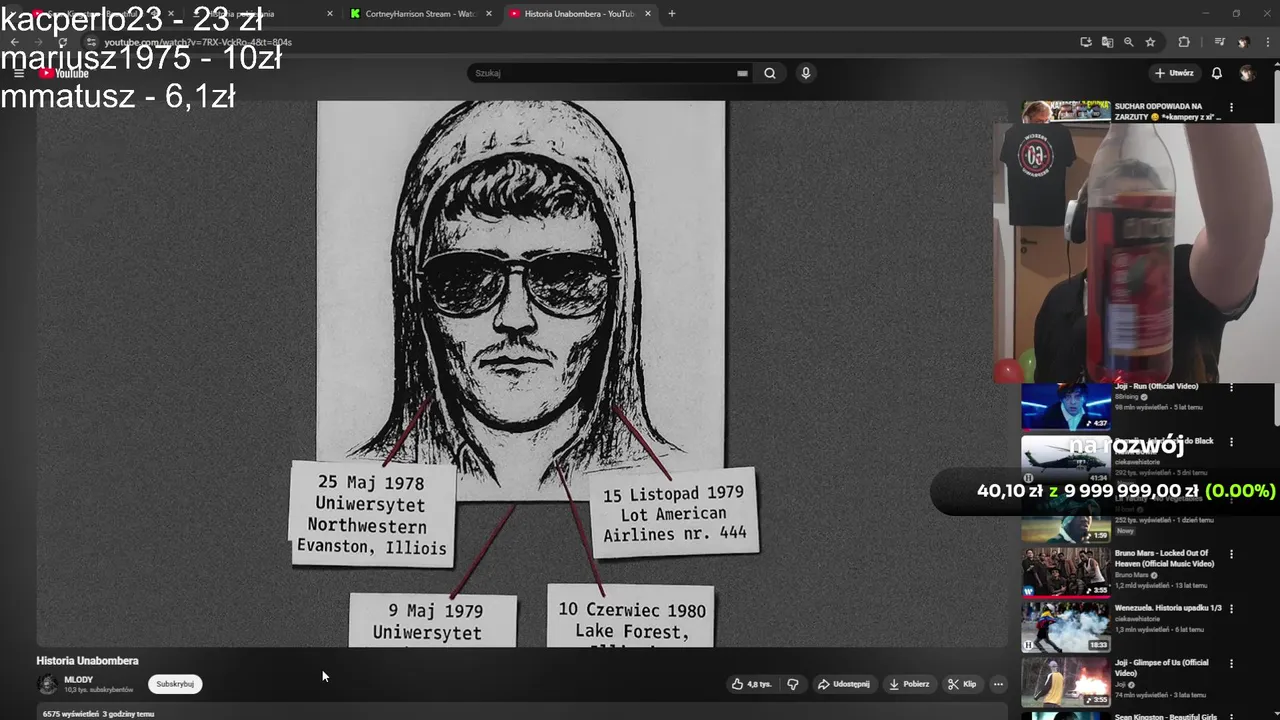Go back with the browser back arrow
This screenshot has height=720, width=1280.
(14, 42)
